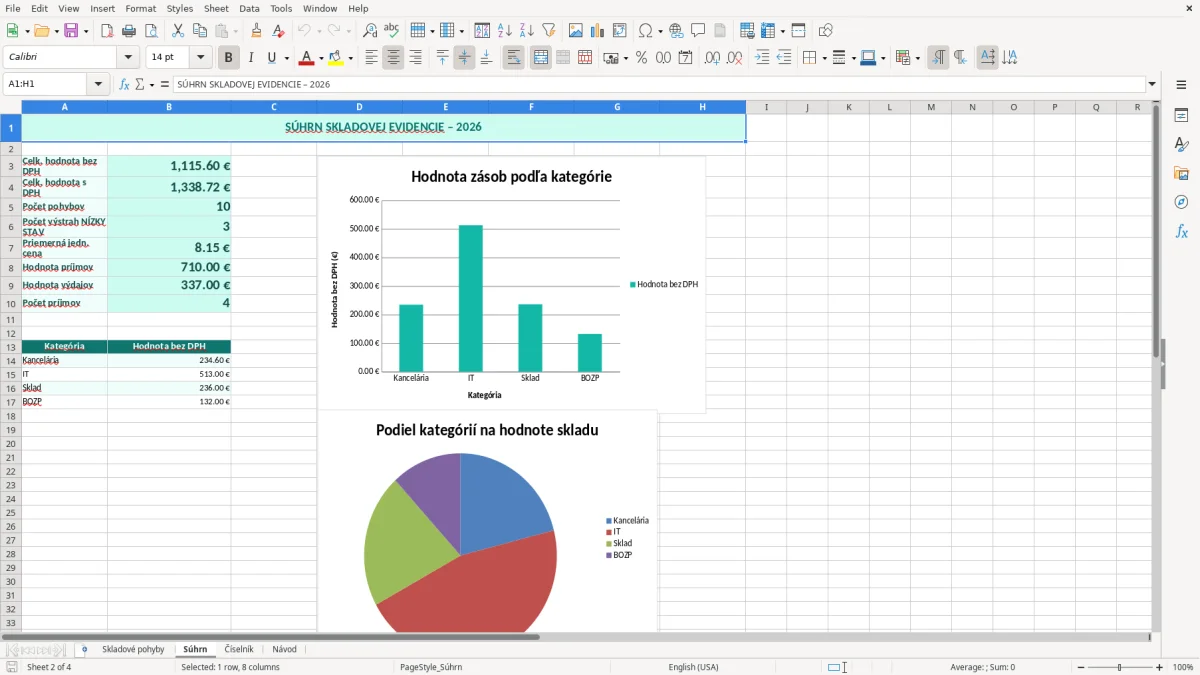Insert a comment
The width and height of the screenshot is (1200, 675).
698,31
